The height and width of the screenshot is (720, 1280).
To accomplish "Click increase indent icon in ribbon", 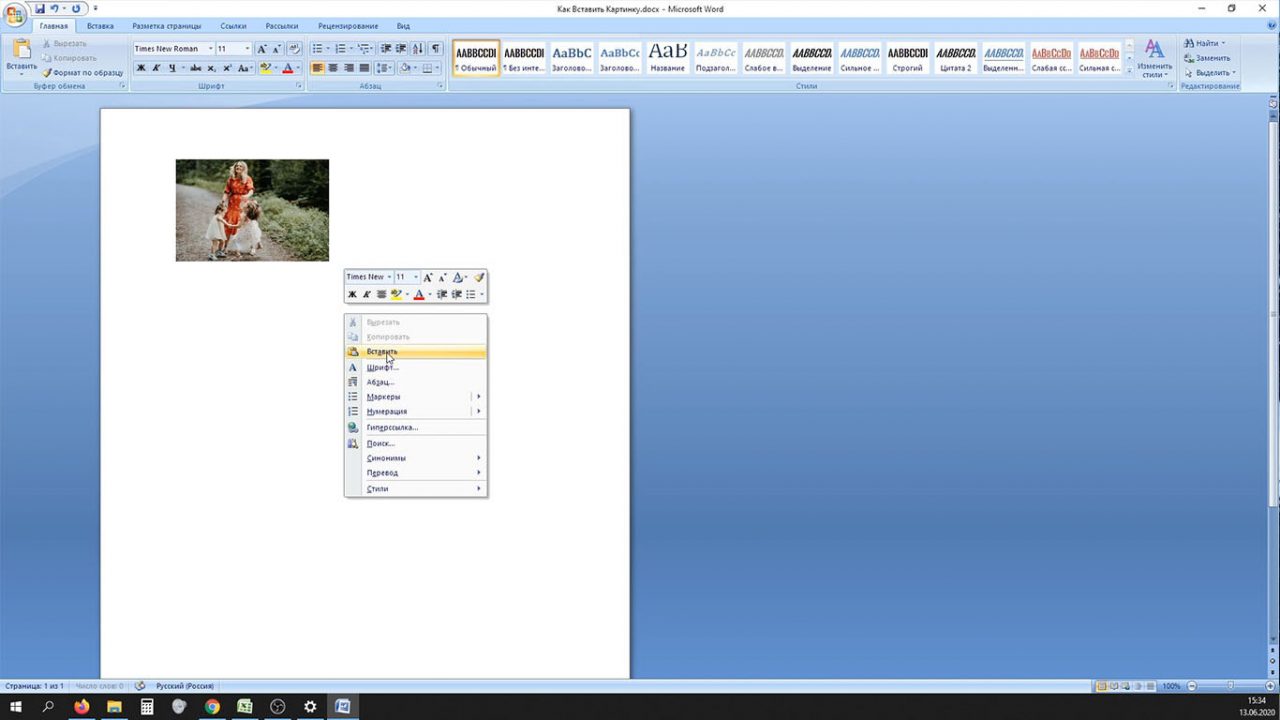I will (x=401, y=49).
